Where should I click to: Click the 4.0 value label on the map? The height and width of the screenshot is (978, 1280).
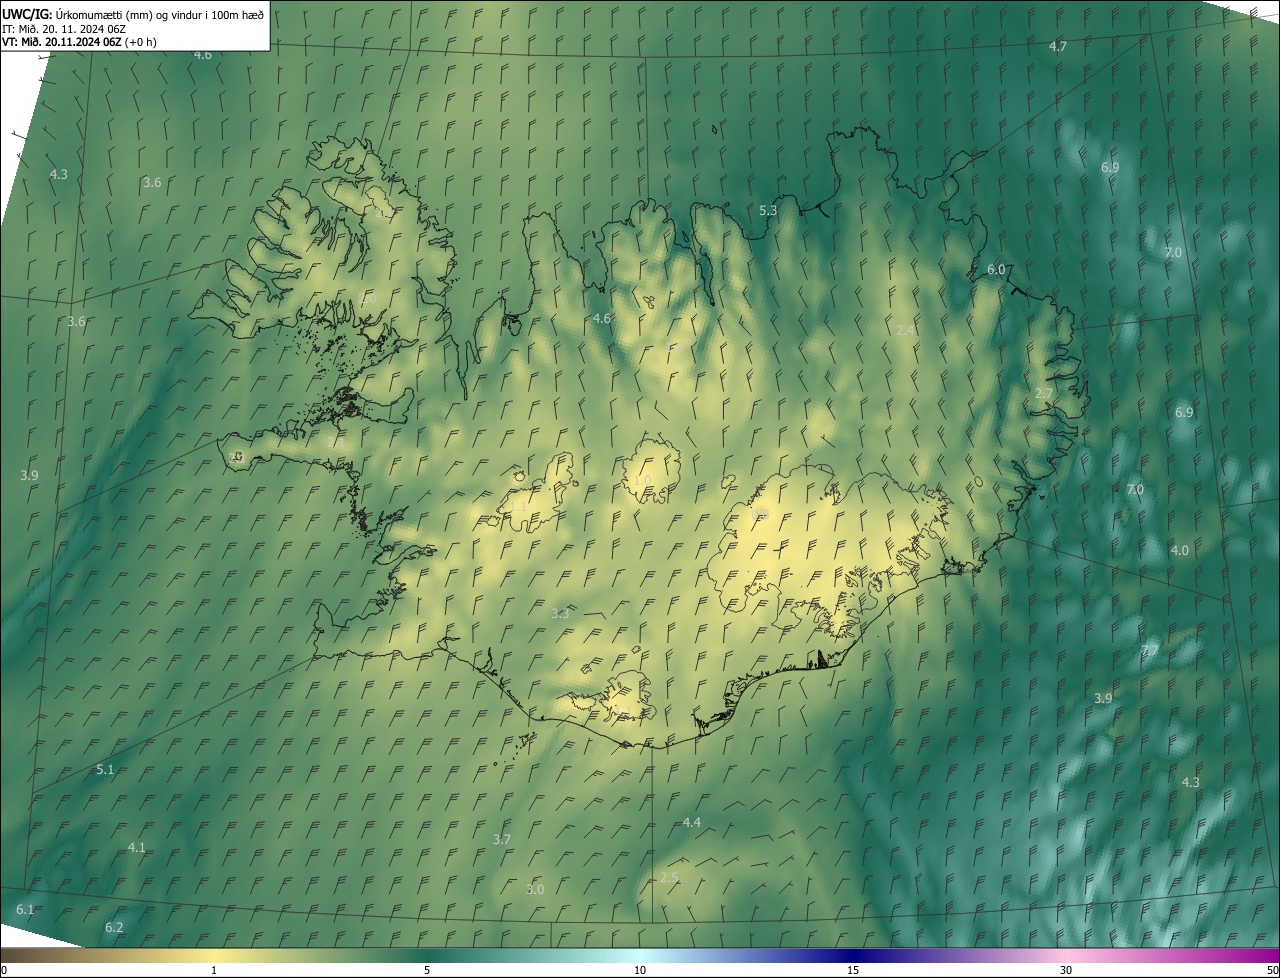pyautogui.click(x=1180, y=551)
